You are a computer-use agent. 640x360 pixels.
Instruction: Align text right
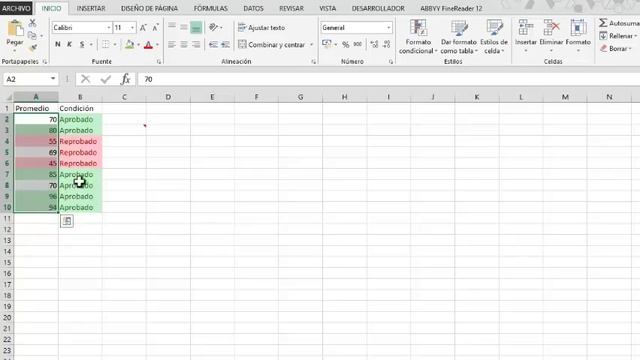196,44
